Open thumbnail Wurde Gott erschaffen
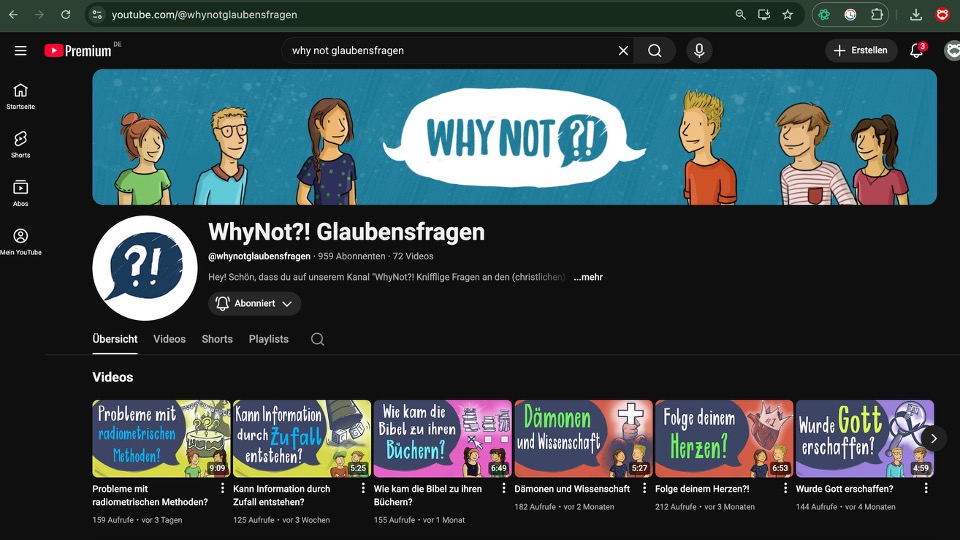Viewport: 960px width, 540px height. click(864, 438)
